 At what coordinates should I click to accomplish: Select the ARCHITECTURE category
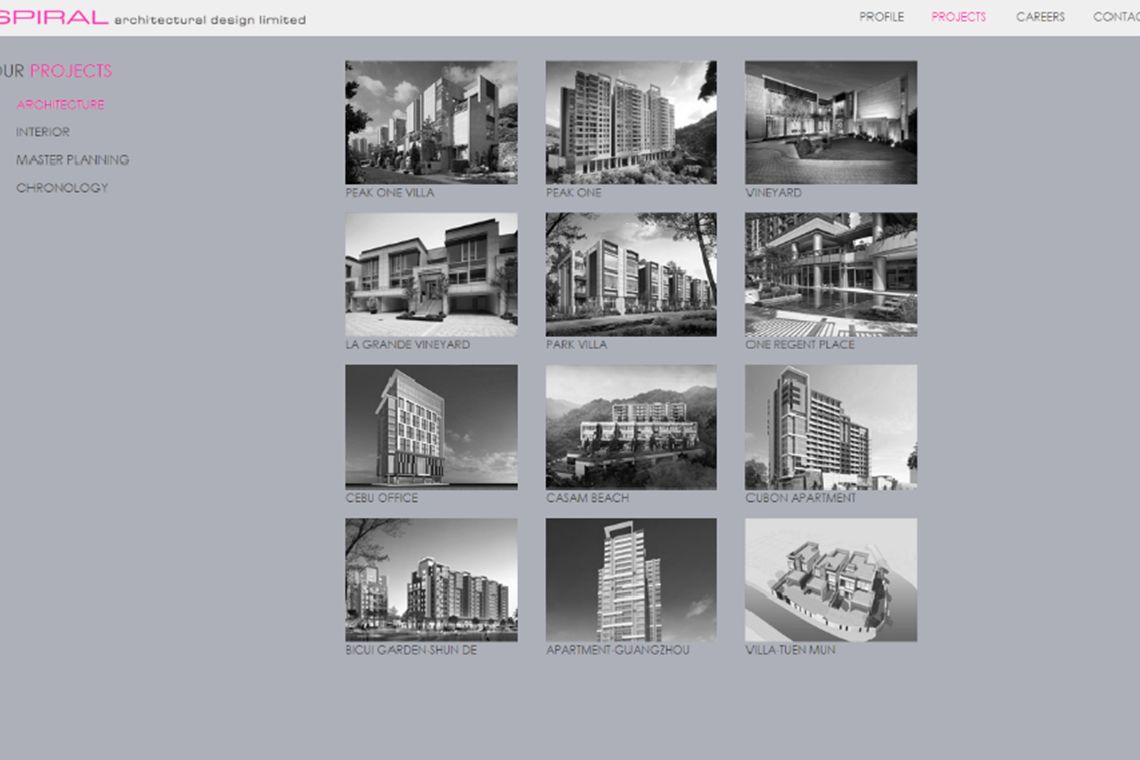point(60,105)
